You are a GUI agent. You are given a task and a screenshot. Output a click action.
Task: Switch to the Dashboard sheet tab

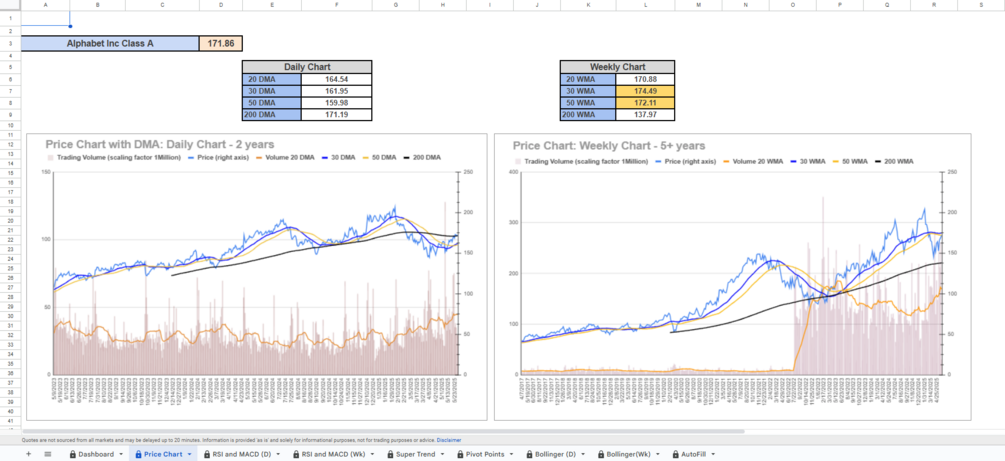(96, 454)
